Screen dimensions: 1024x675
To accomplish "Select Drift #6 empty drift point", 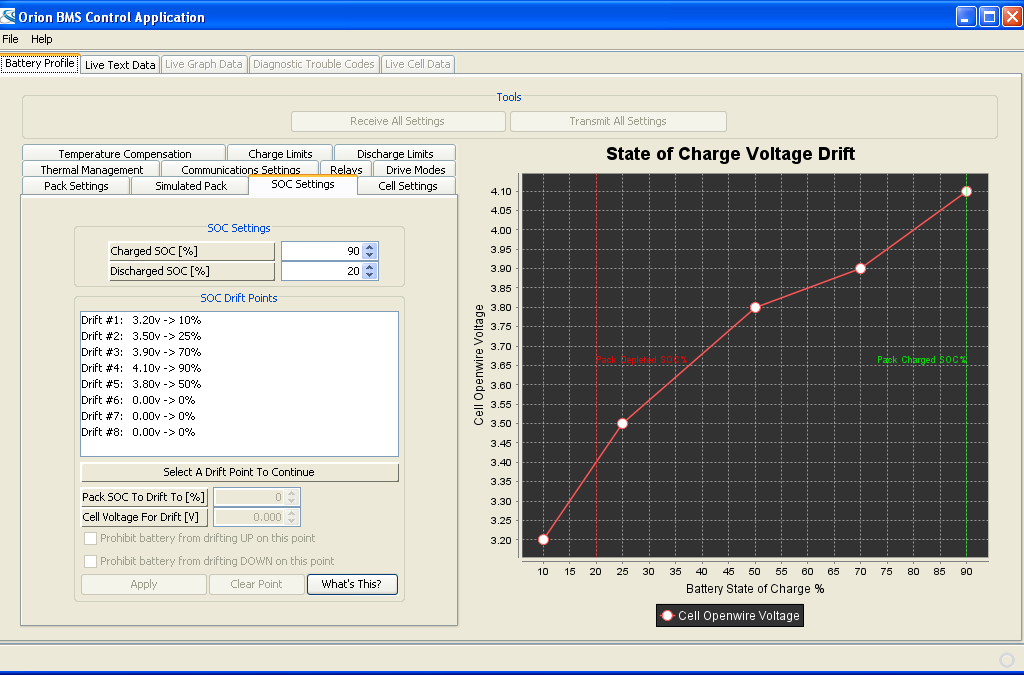I will [x=239, y=400].
